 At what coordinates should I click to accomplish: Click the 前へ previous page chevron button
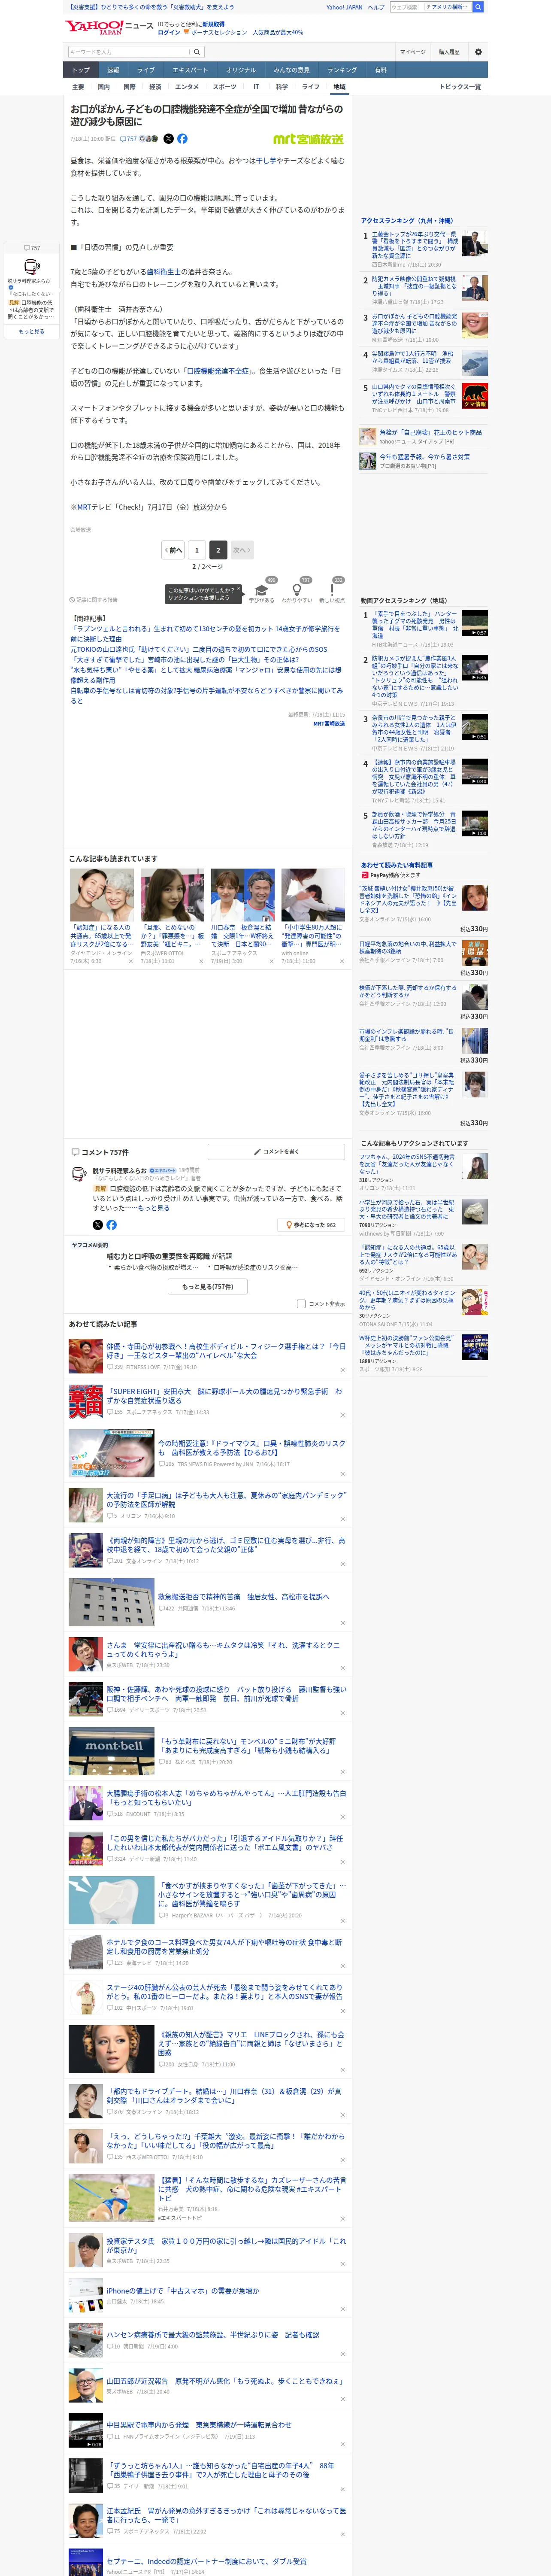point(173,550)
